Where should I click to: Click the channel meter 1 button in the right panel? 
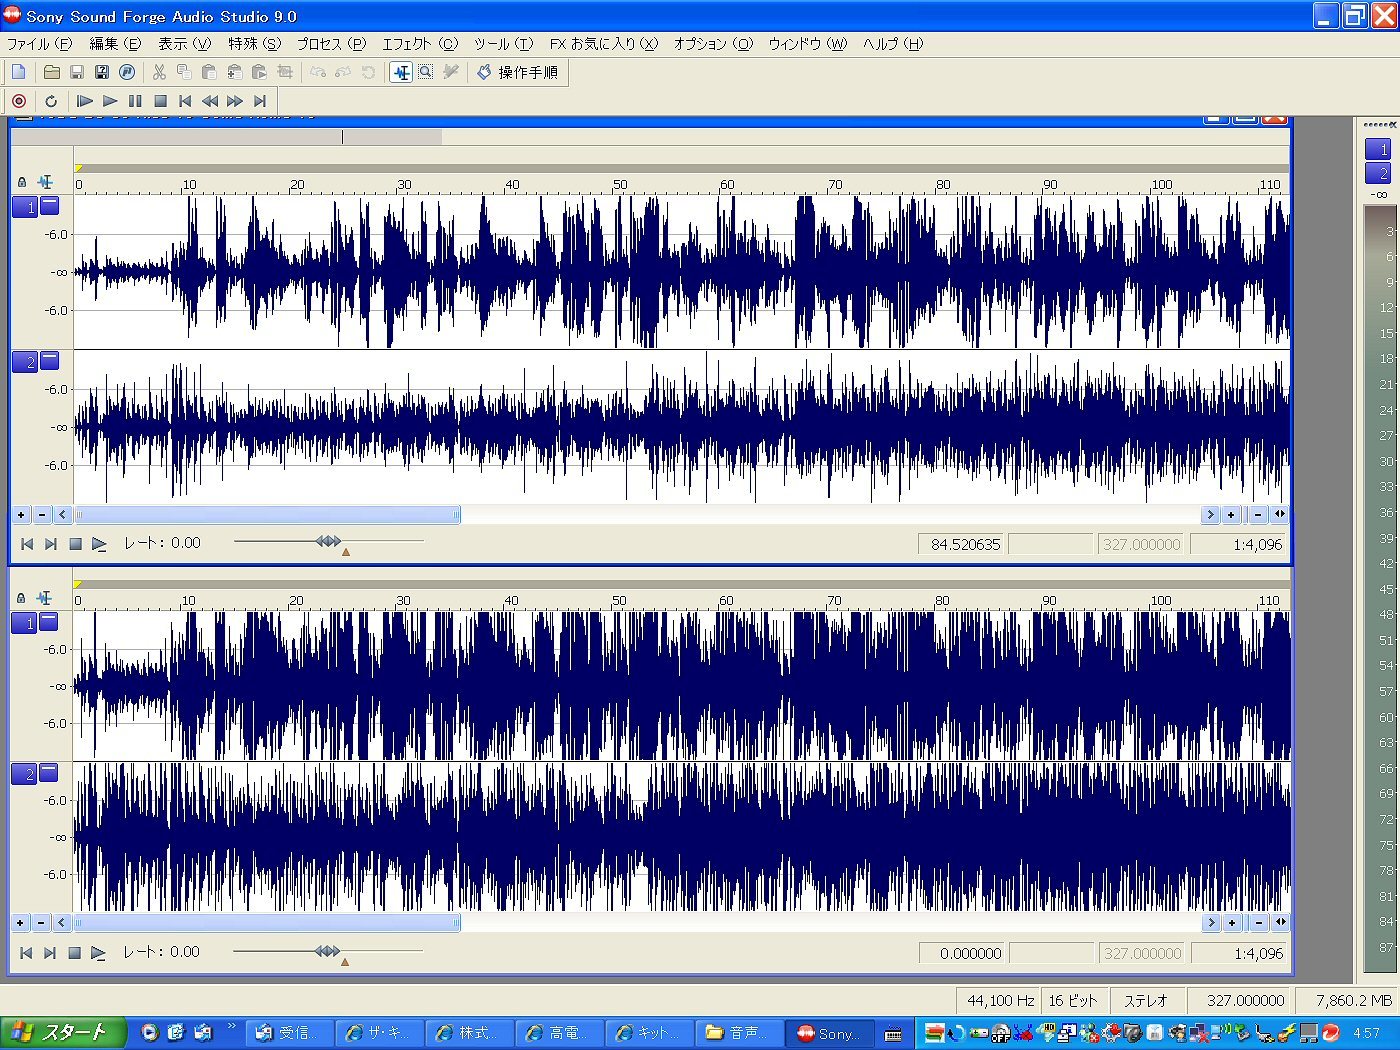[x=1378, y=149]
